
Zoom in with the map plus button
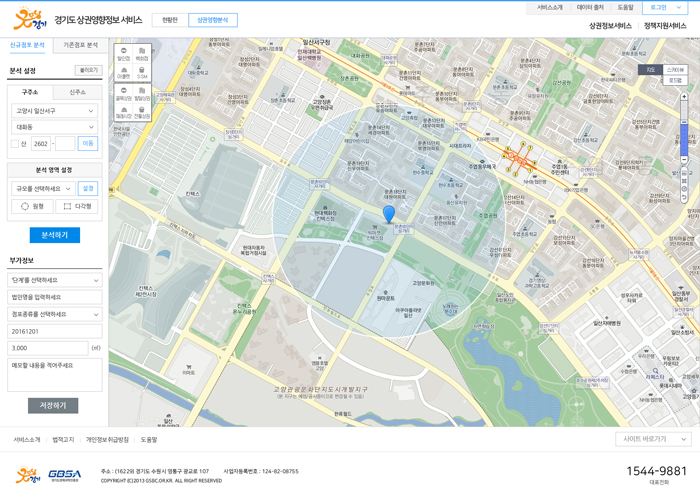[684, 97]
